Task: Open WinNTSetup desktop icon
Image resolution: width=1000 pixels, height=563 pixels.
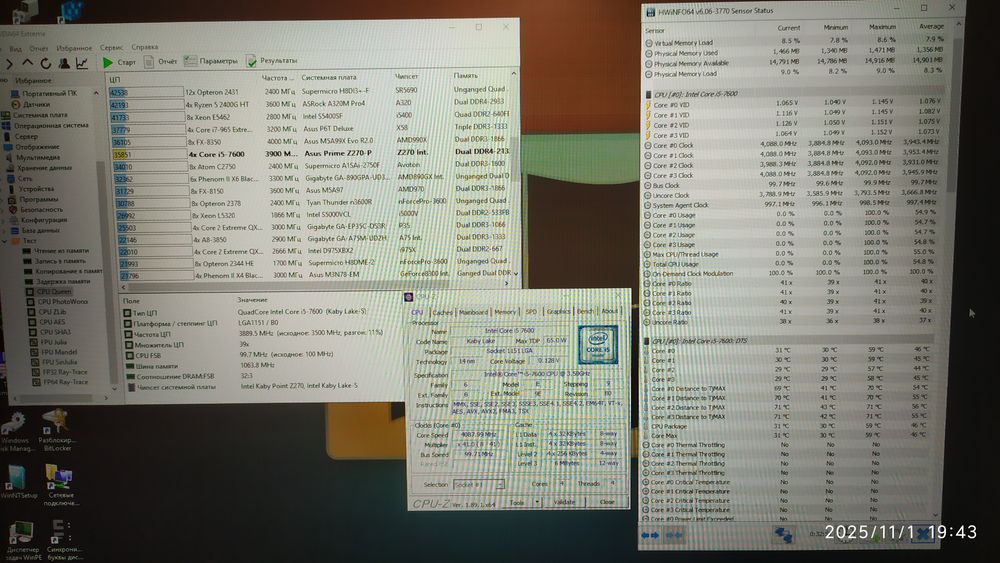Action: click(x=18, y=482)
